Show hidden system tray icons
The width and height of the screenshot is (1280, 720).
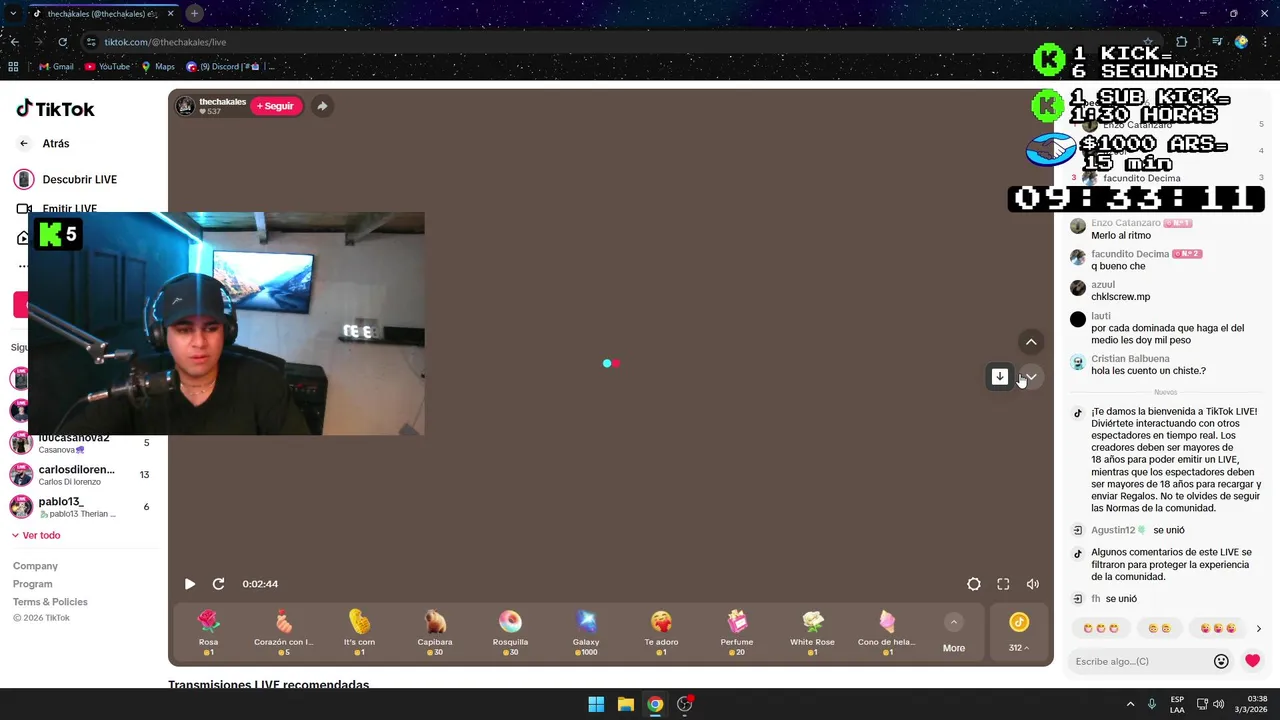pyautogui.click(x=1130, y=704)
